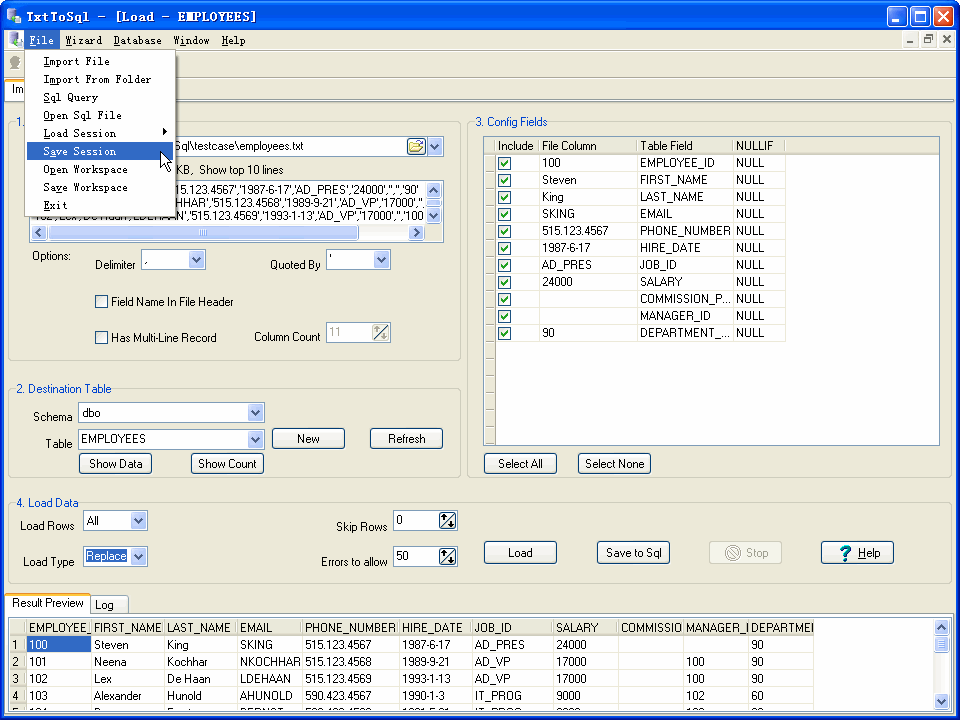
Task: Click the Save to Sql button
Action: click(x=634, y=553)
